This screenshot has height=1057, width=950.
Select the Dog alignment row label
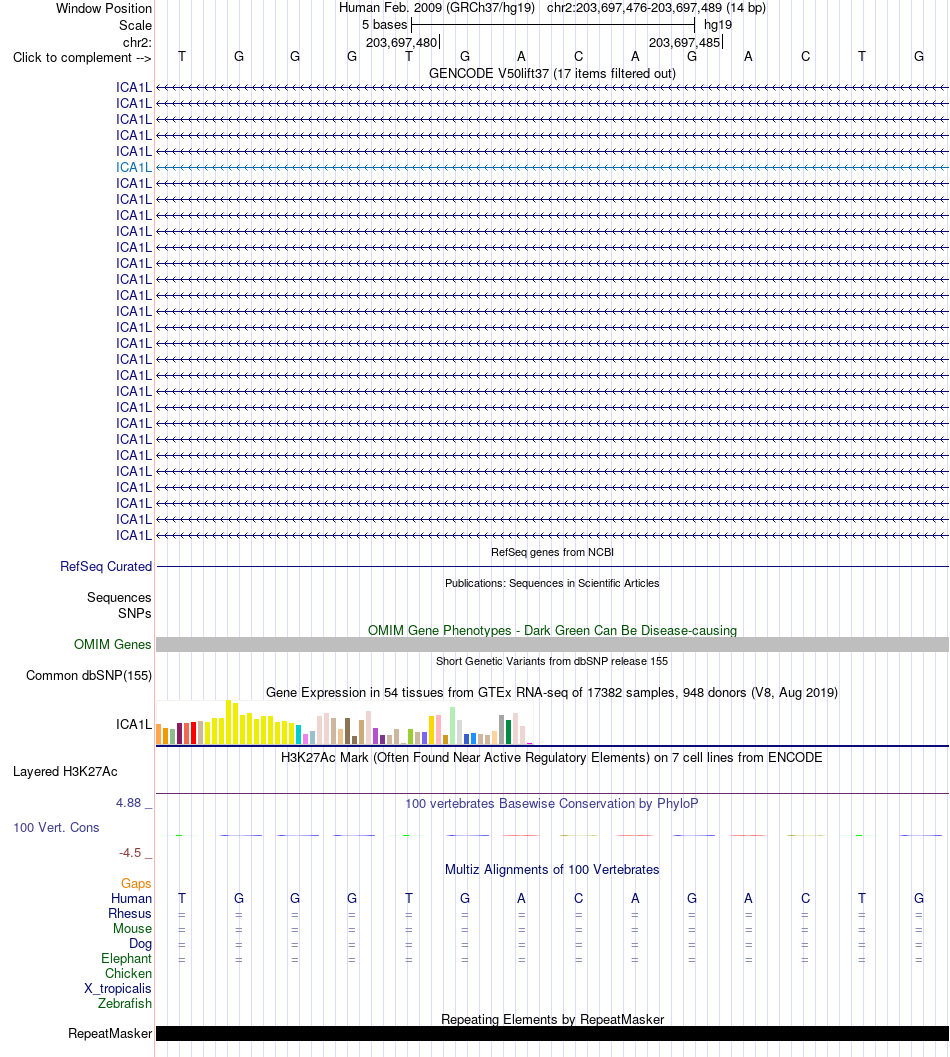coord(140,944)
